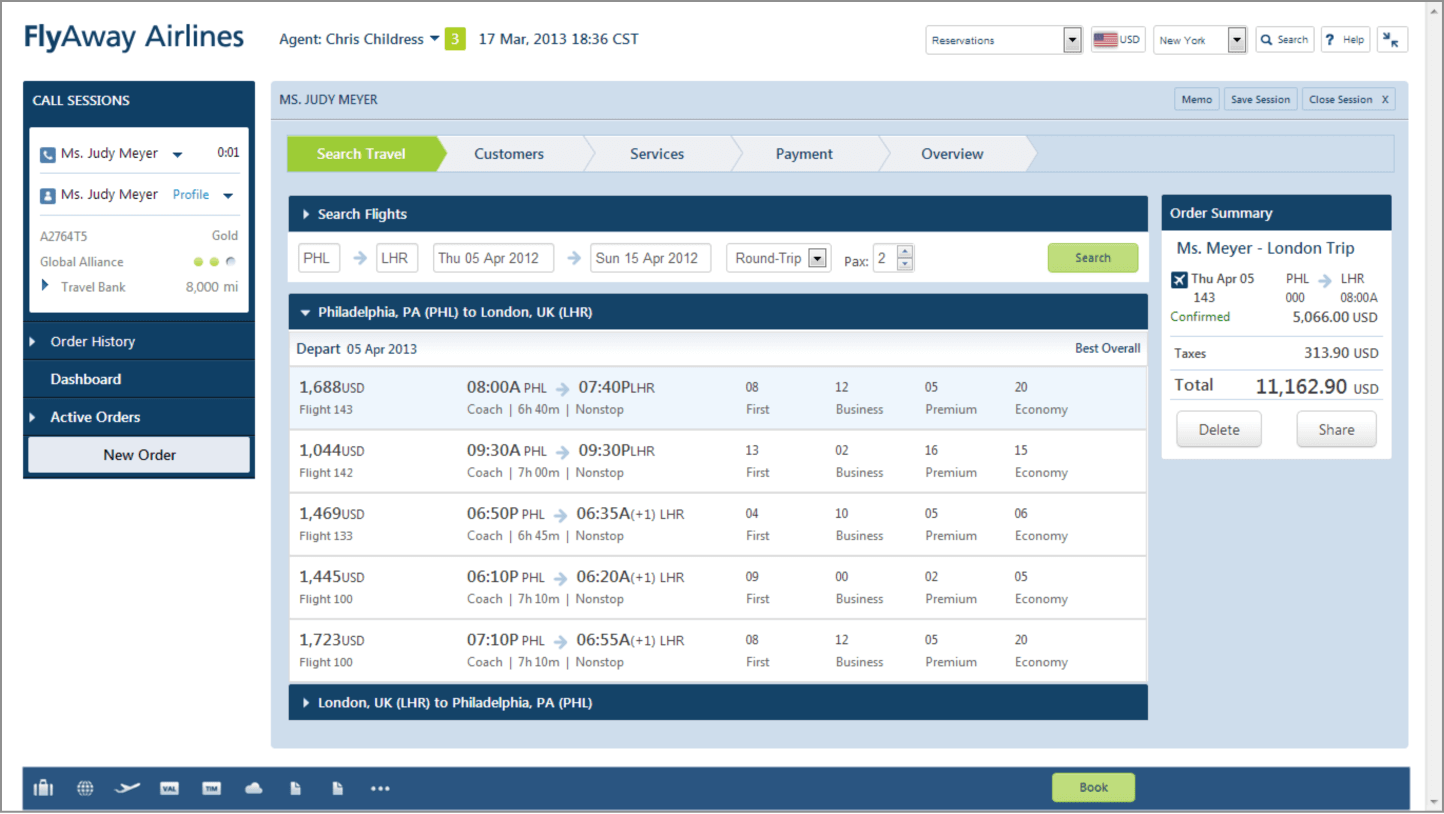The width and height of the screenshot is (1444, 814).
Task: Click the green Book button
Action: (x=1093, y=787)
